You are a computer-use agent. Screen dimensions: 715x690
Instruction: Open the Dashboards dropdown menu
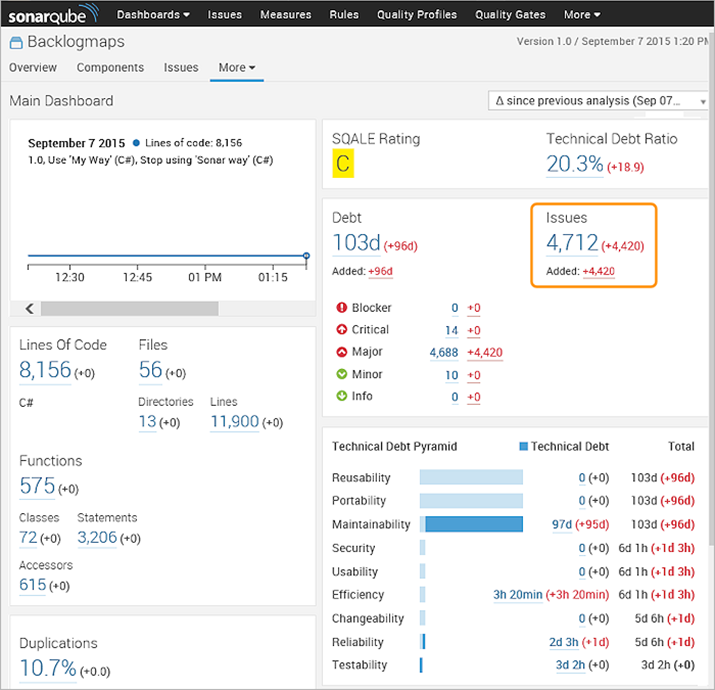(x=153, y=15)
